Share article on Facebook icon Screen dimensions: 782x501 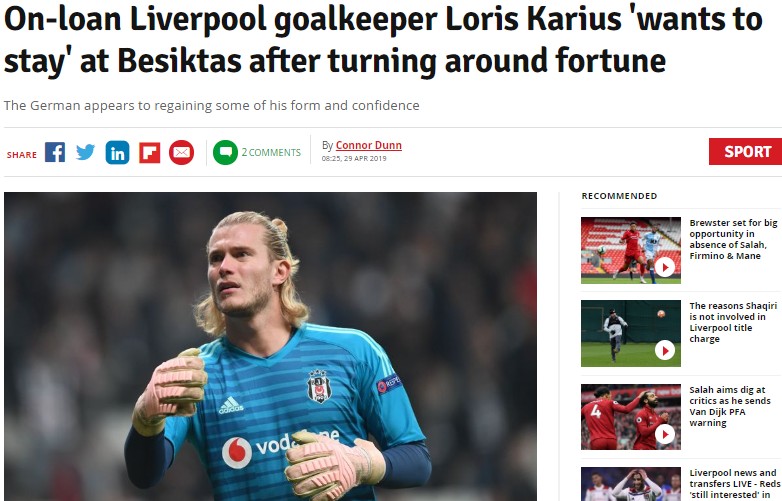55,152
